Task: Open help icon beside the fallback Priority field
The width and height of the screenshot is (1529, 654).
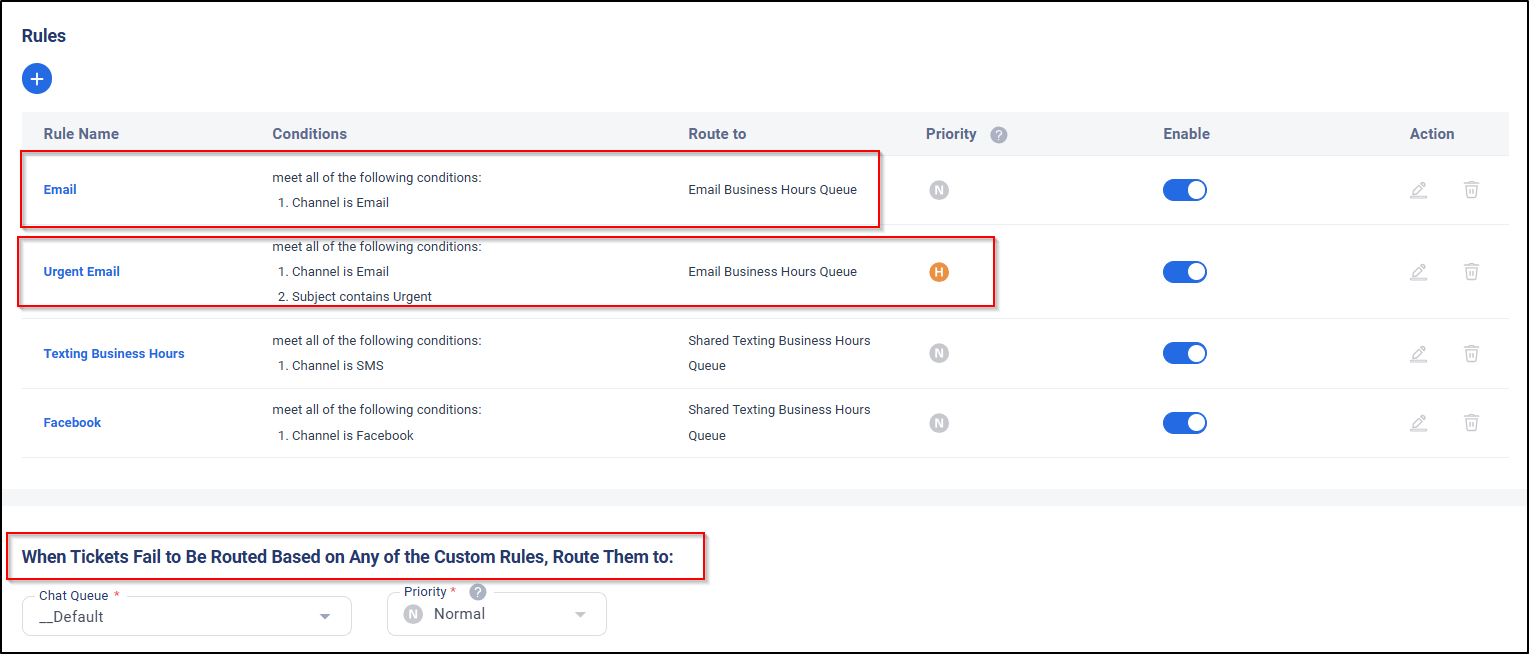Action: [478, 592]
